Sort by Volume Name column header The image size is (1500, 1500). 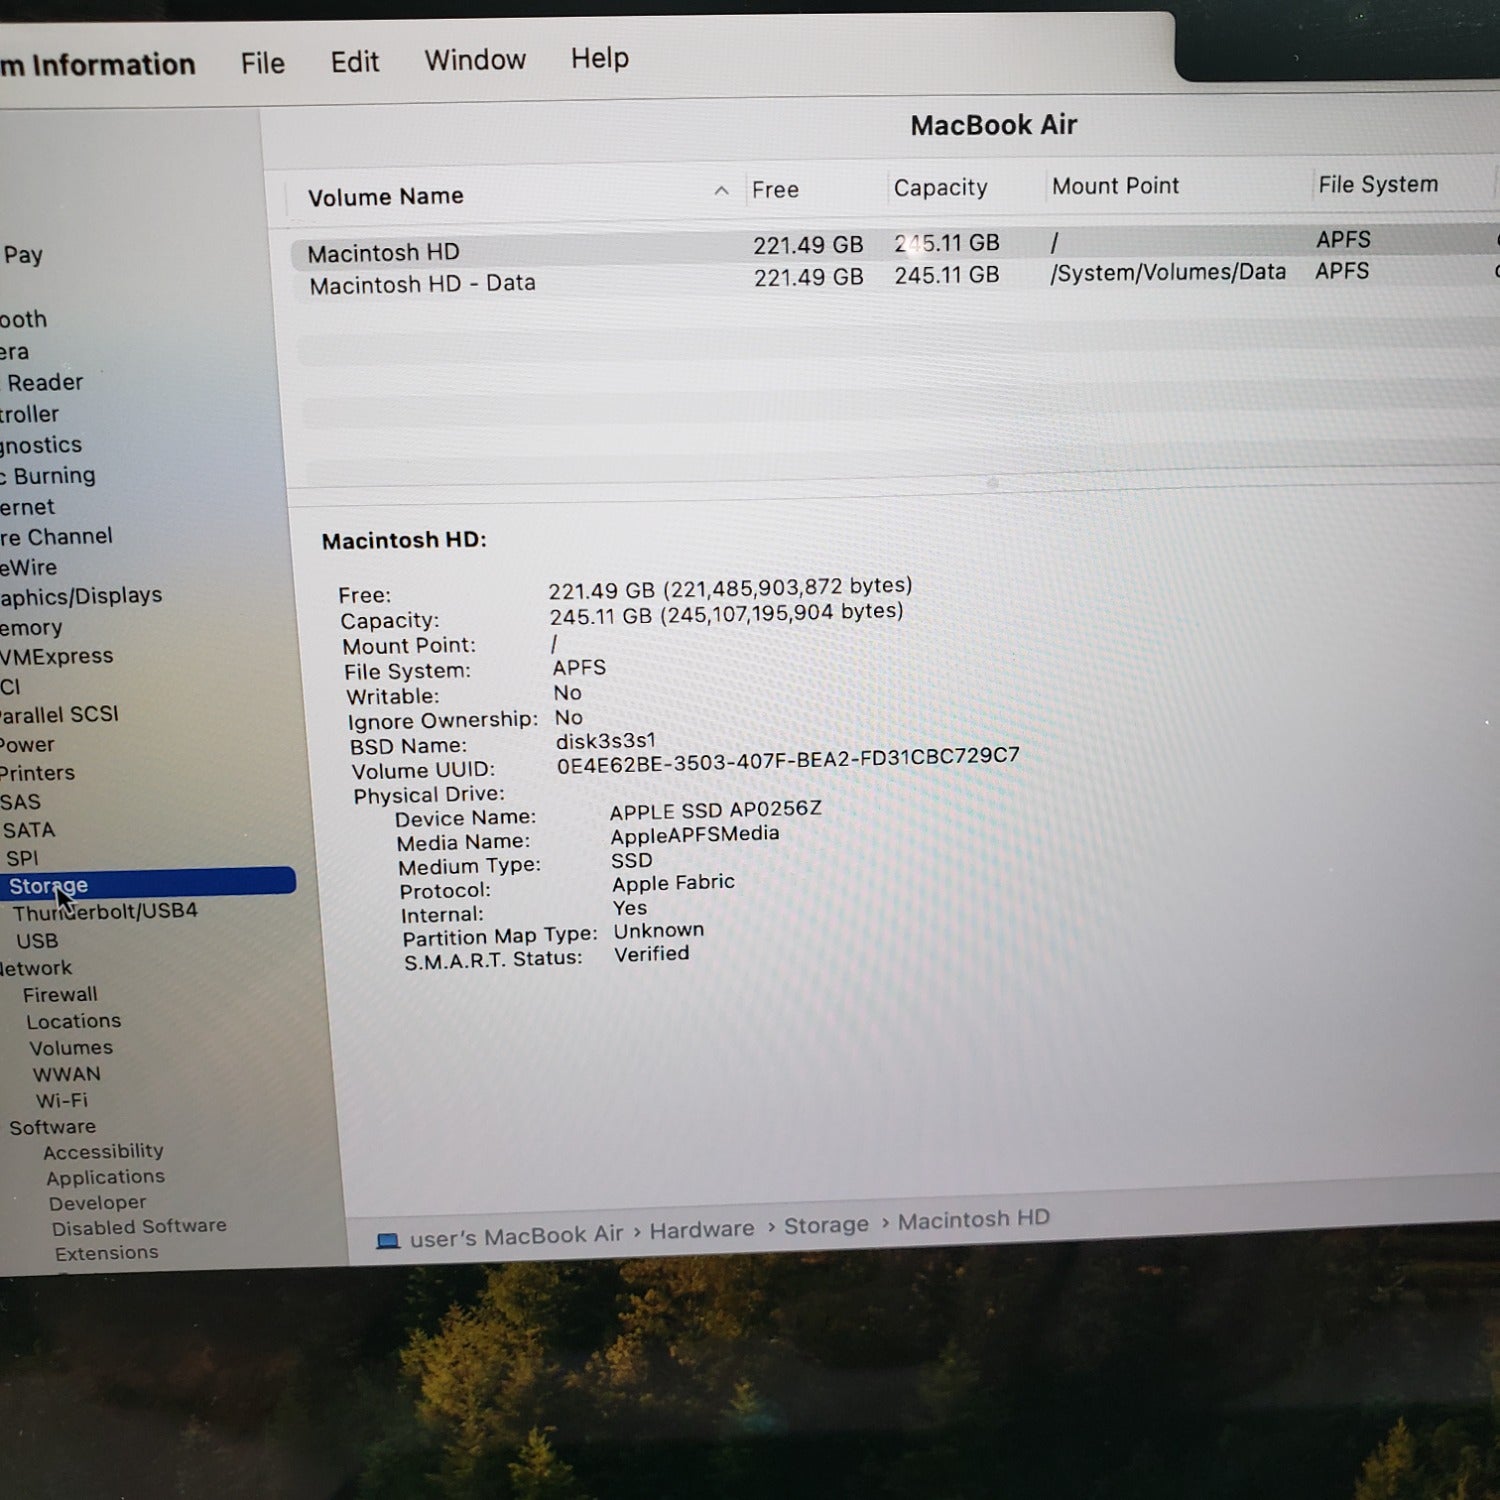pos(386,197)
